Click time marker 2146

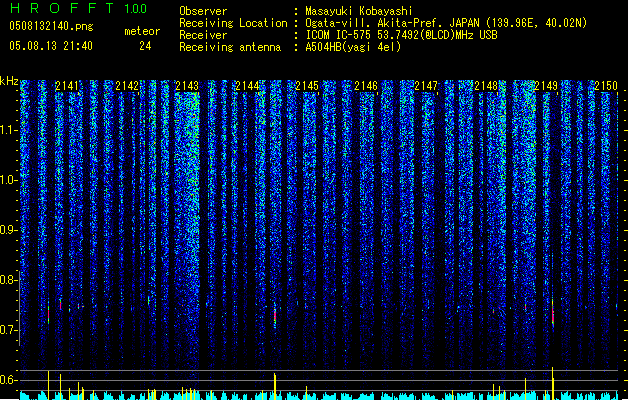[366, 86]
